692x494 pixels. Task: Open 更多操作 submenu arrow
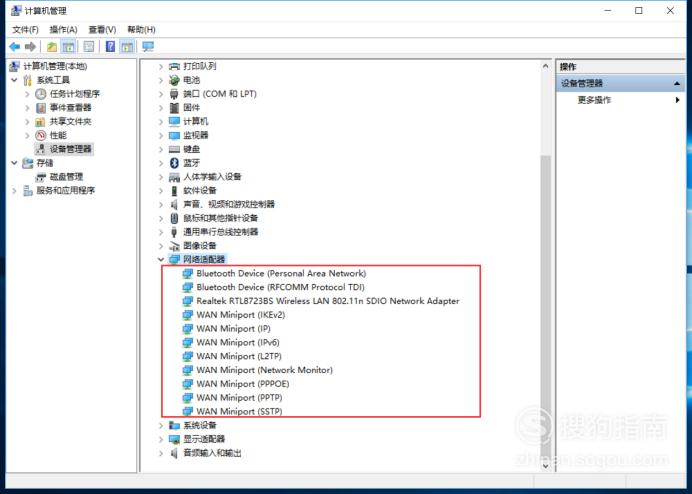[x=677, y=100]
